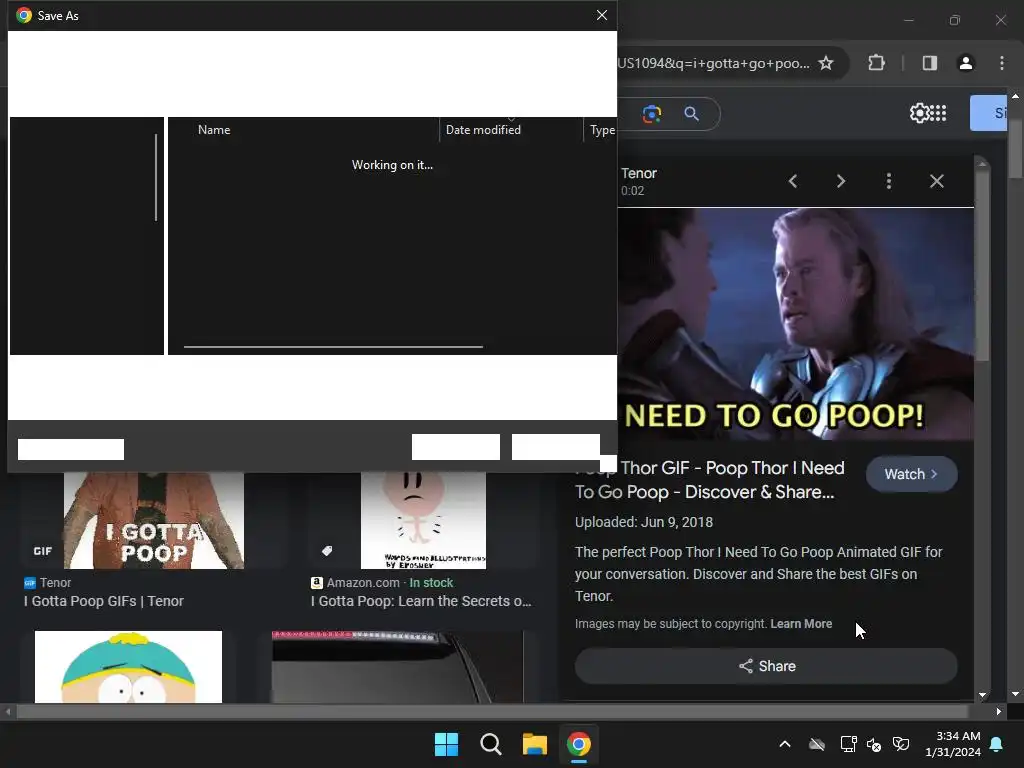Open the Chrome extensions puzzle icon
The width and height of the screenshot is (1024, 768).
click(x=876, y=63)
